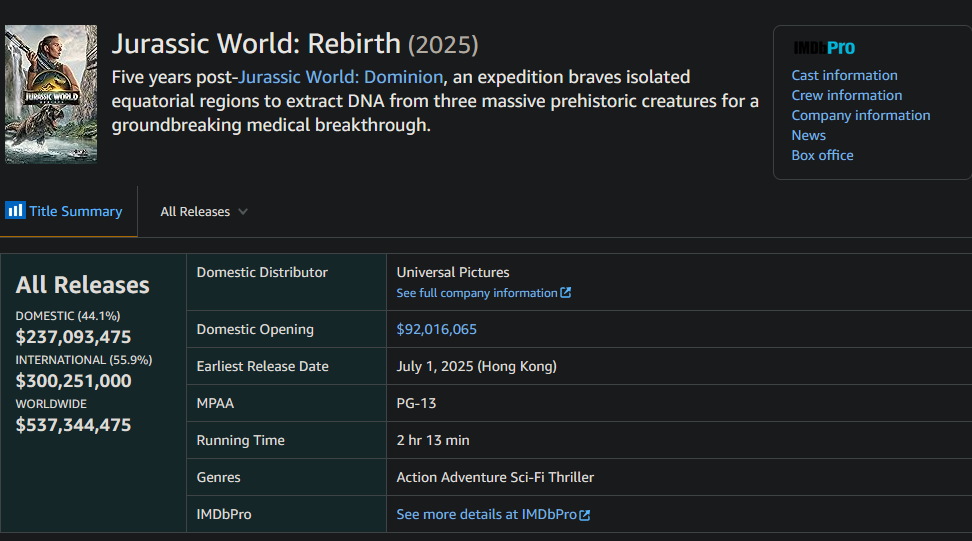Click the Jurassic World: Rebirth poster thumbnail
Viewport: 972px width, 541px height.
click(51, 94)
